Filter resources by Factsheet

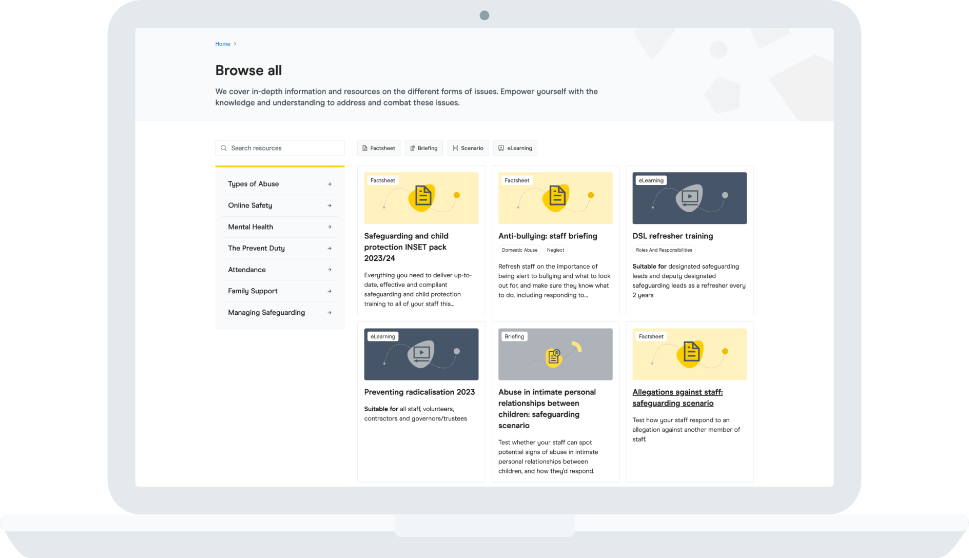click(x=379, y=148)
